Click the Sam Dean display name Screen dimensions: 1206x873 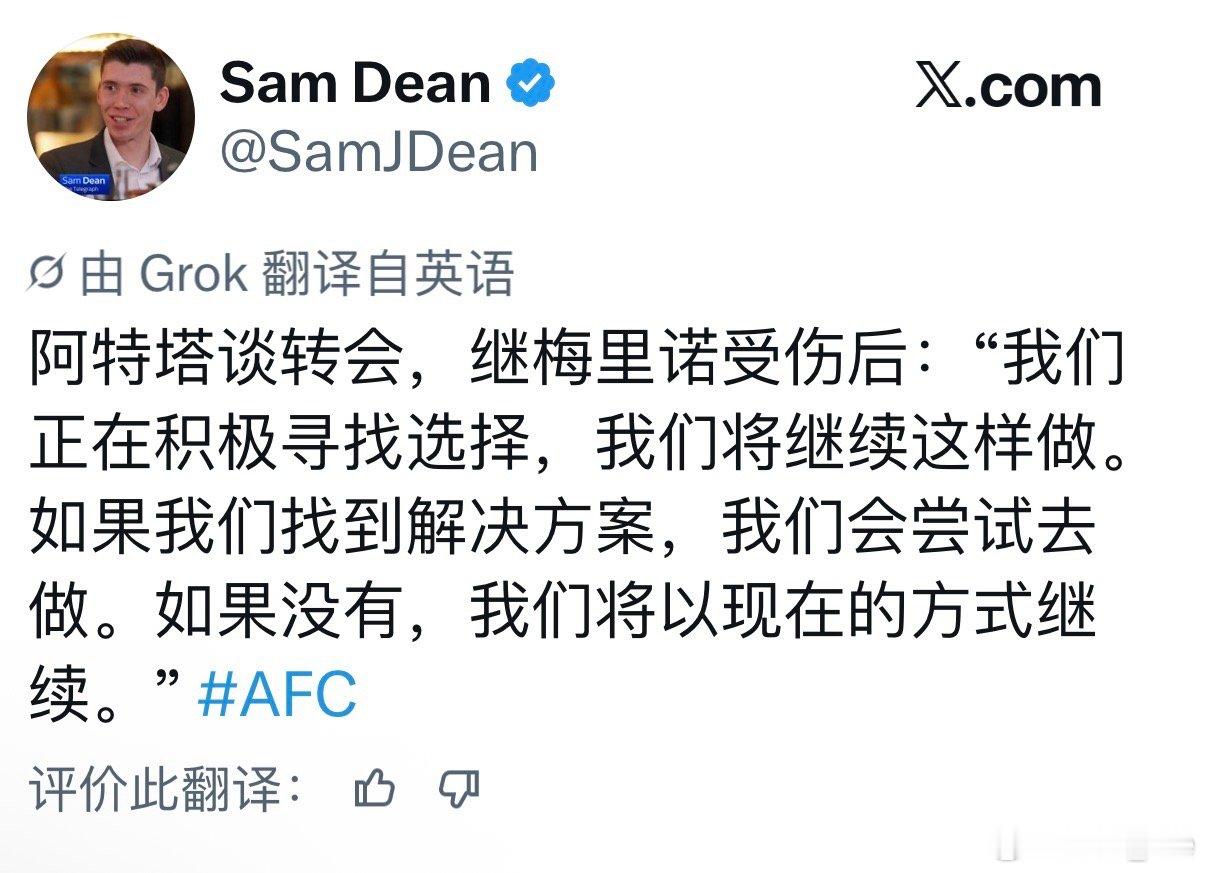355,82
